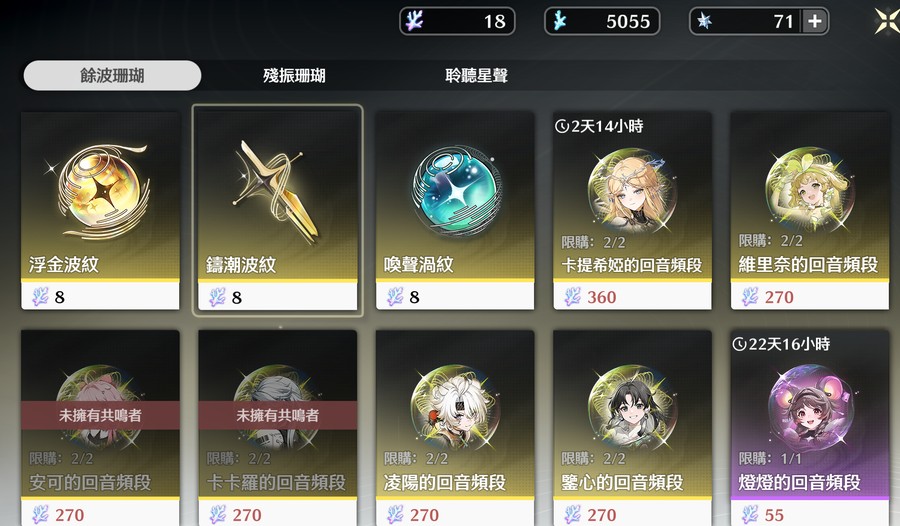Switch to the 殘振珊瑚 tab

coord(294,75)
